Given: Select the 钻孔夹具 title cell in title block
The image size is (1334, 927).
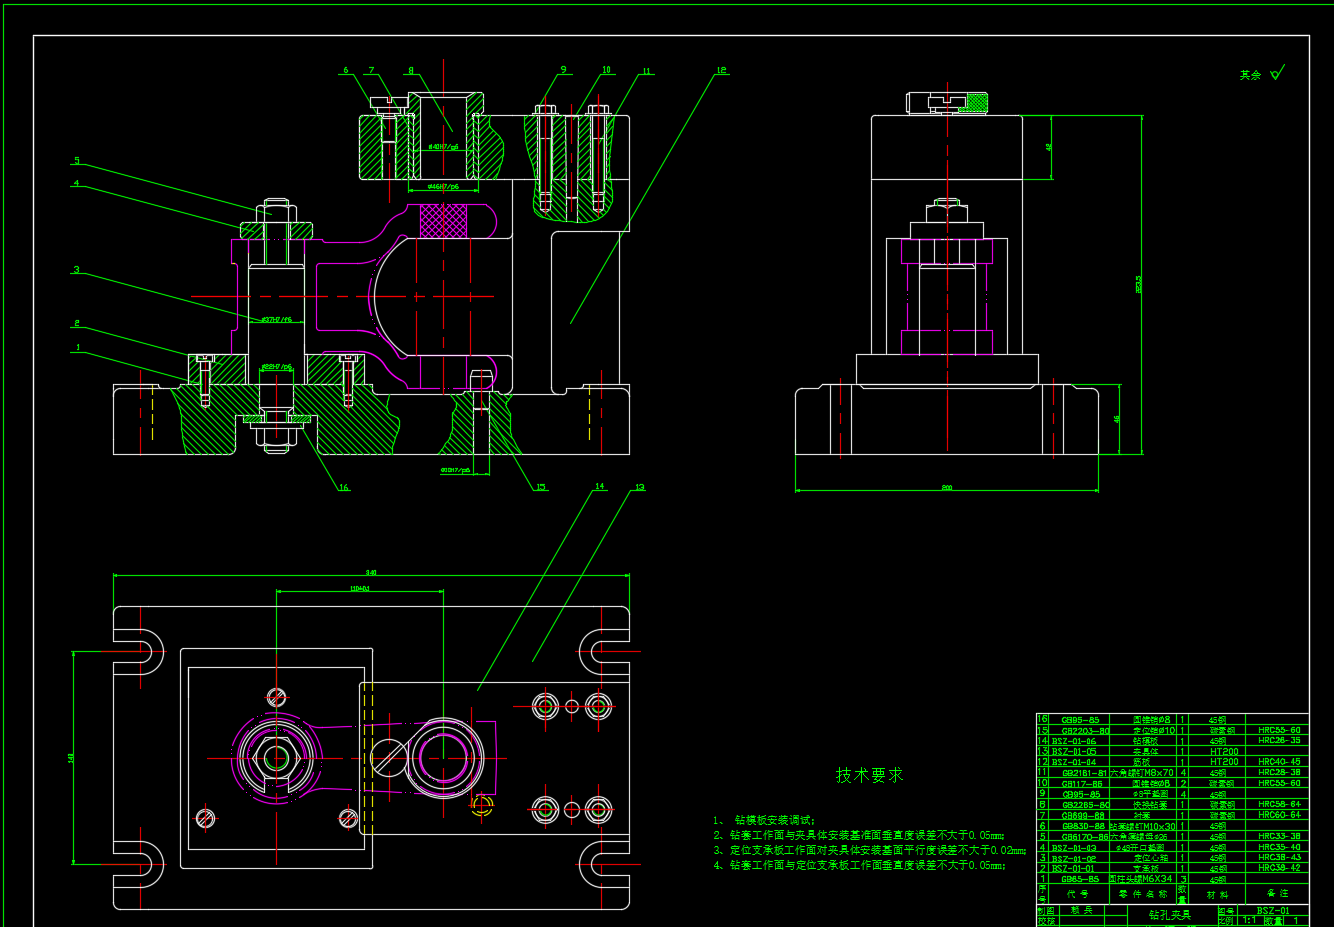Looking at the screenshot, I should click(1169, 914).
